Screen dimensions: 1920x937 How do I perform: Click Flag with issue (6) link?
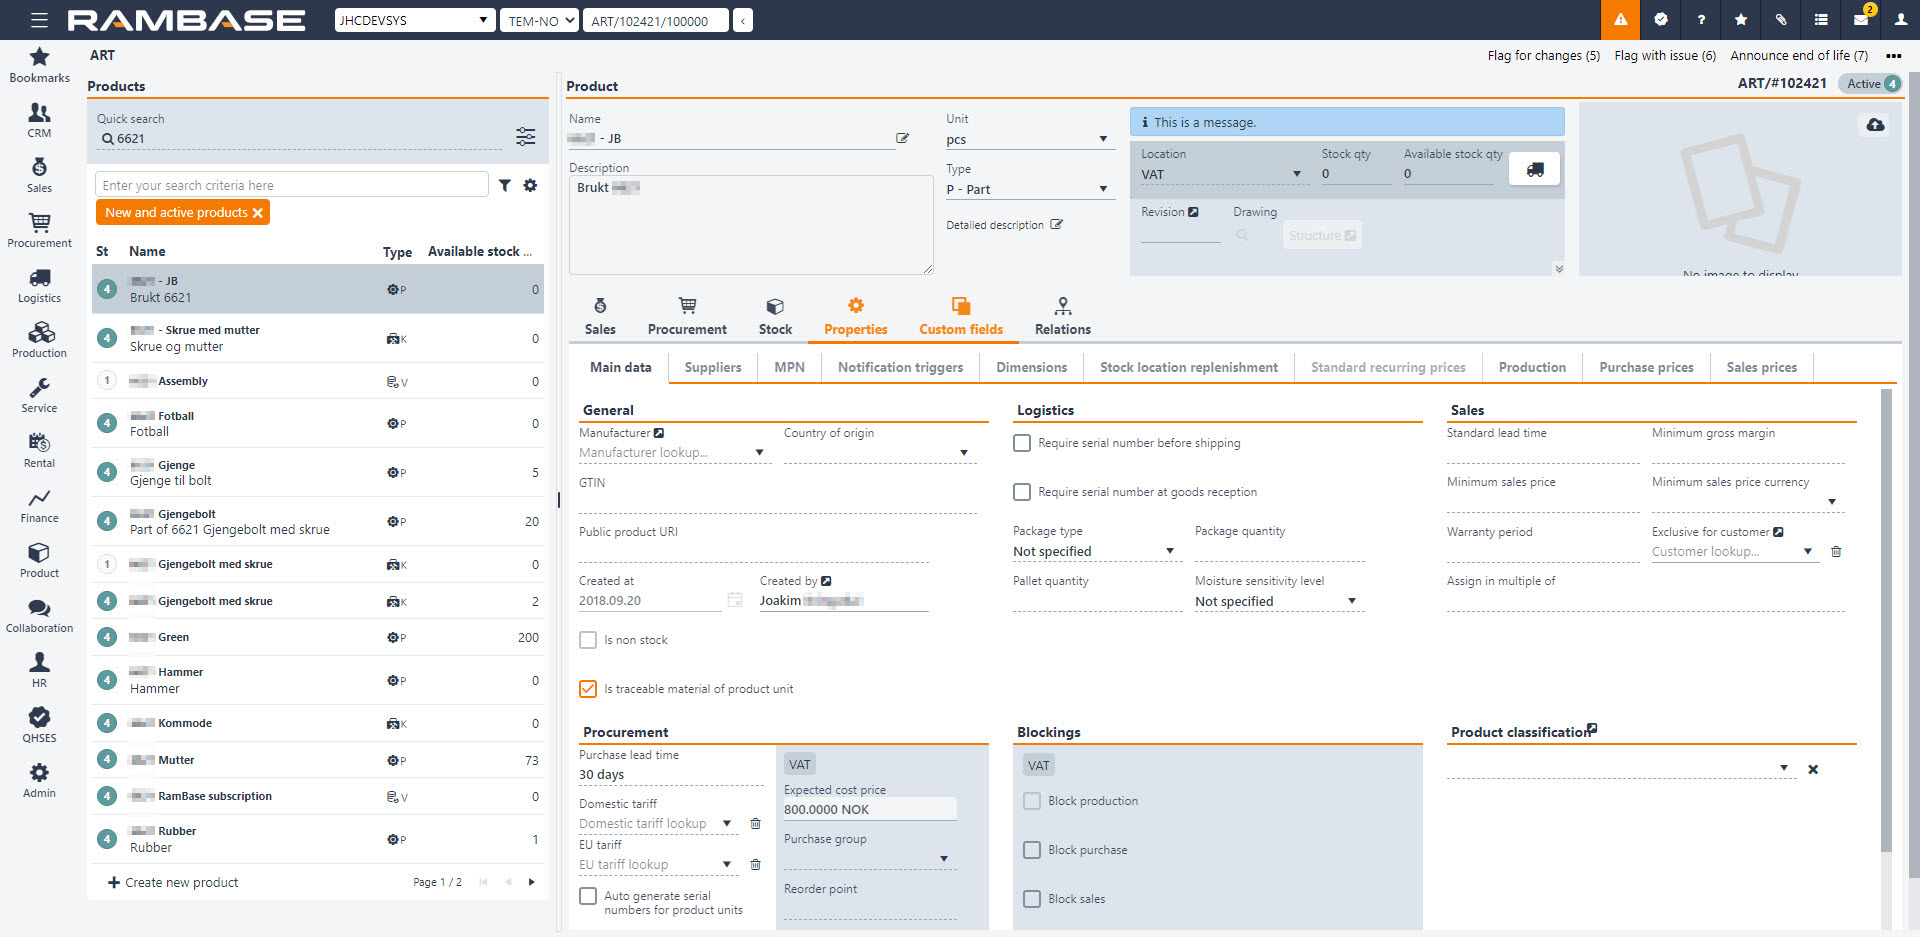[1664, 56]
